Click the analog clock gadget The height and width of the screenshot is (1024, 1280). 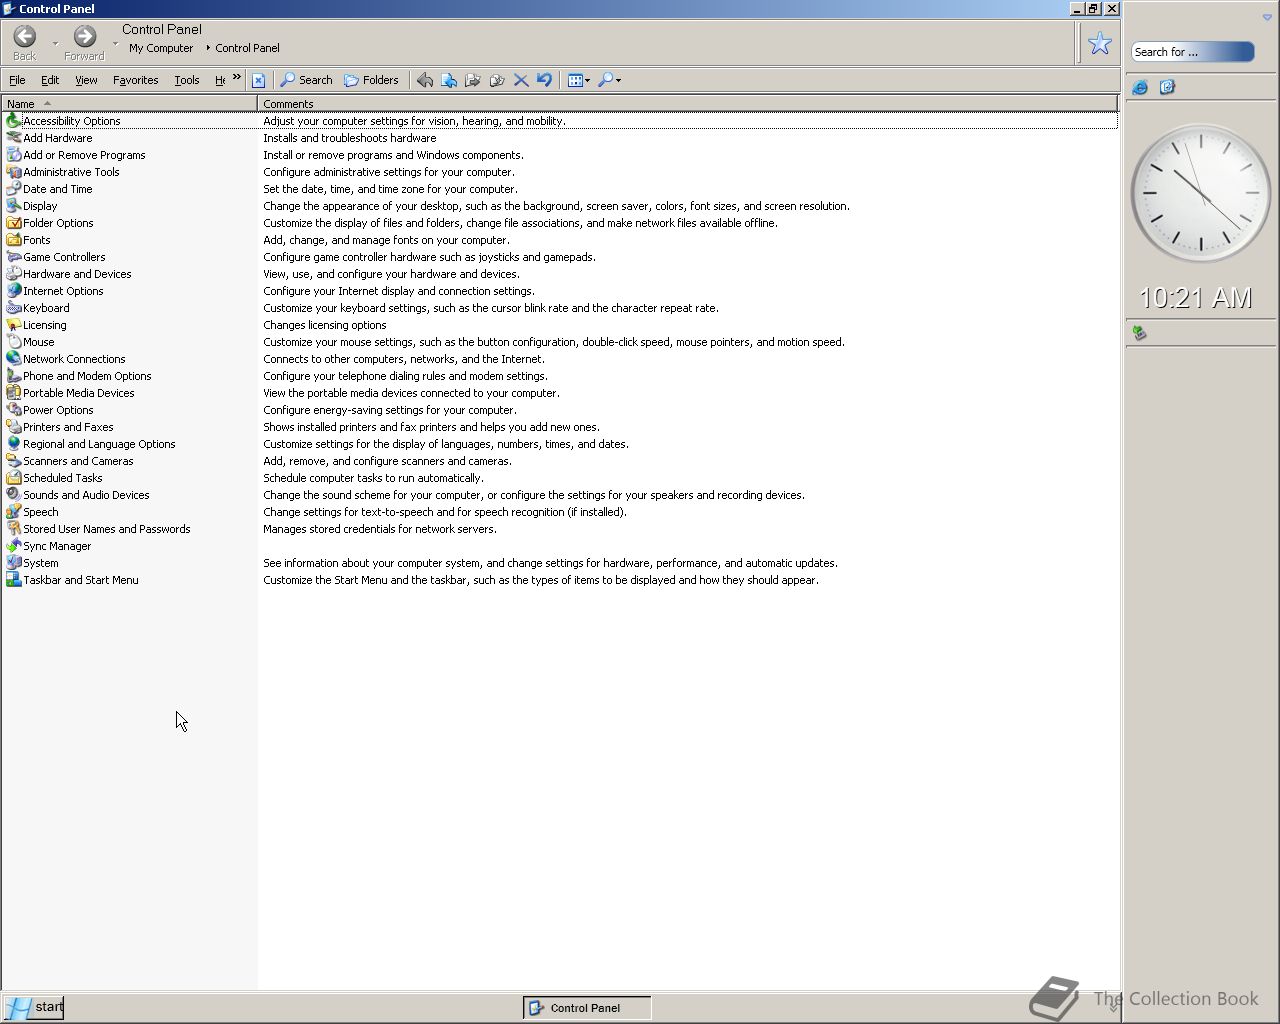coord(1200,193)
